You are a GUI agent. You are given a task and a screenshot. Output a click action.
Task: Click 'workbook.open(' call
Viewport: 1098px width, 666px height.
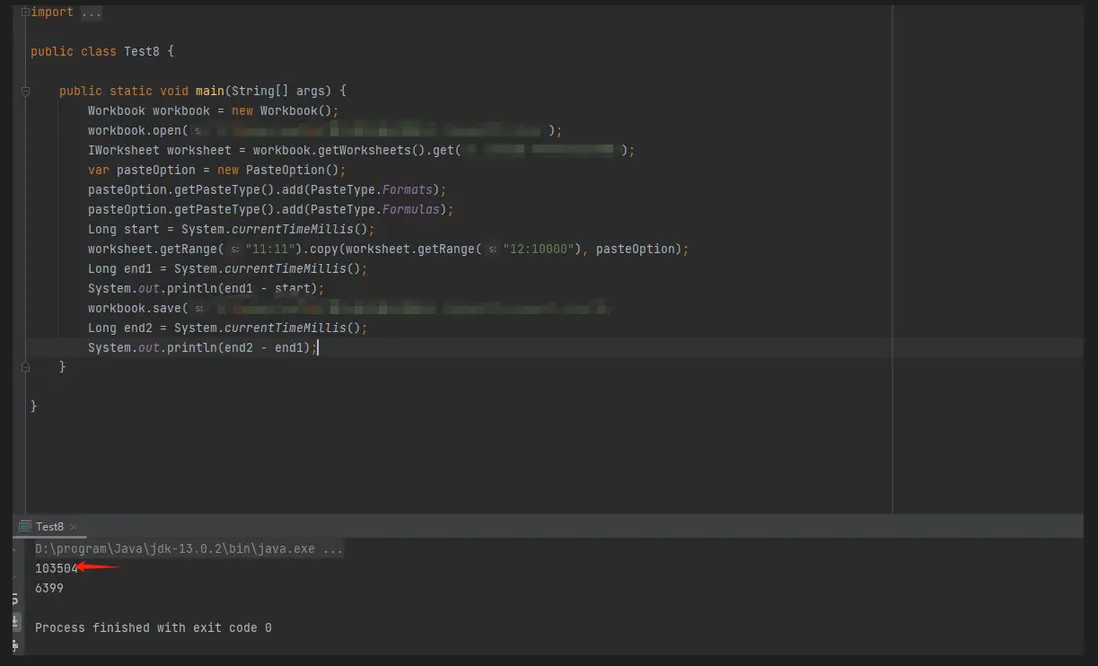tap(137, 131)
